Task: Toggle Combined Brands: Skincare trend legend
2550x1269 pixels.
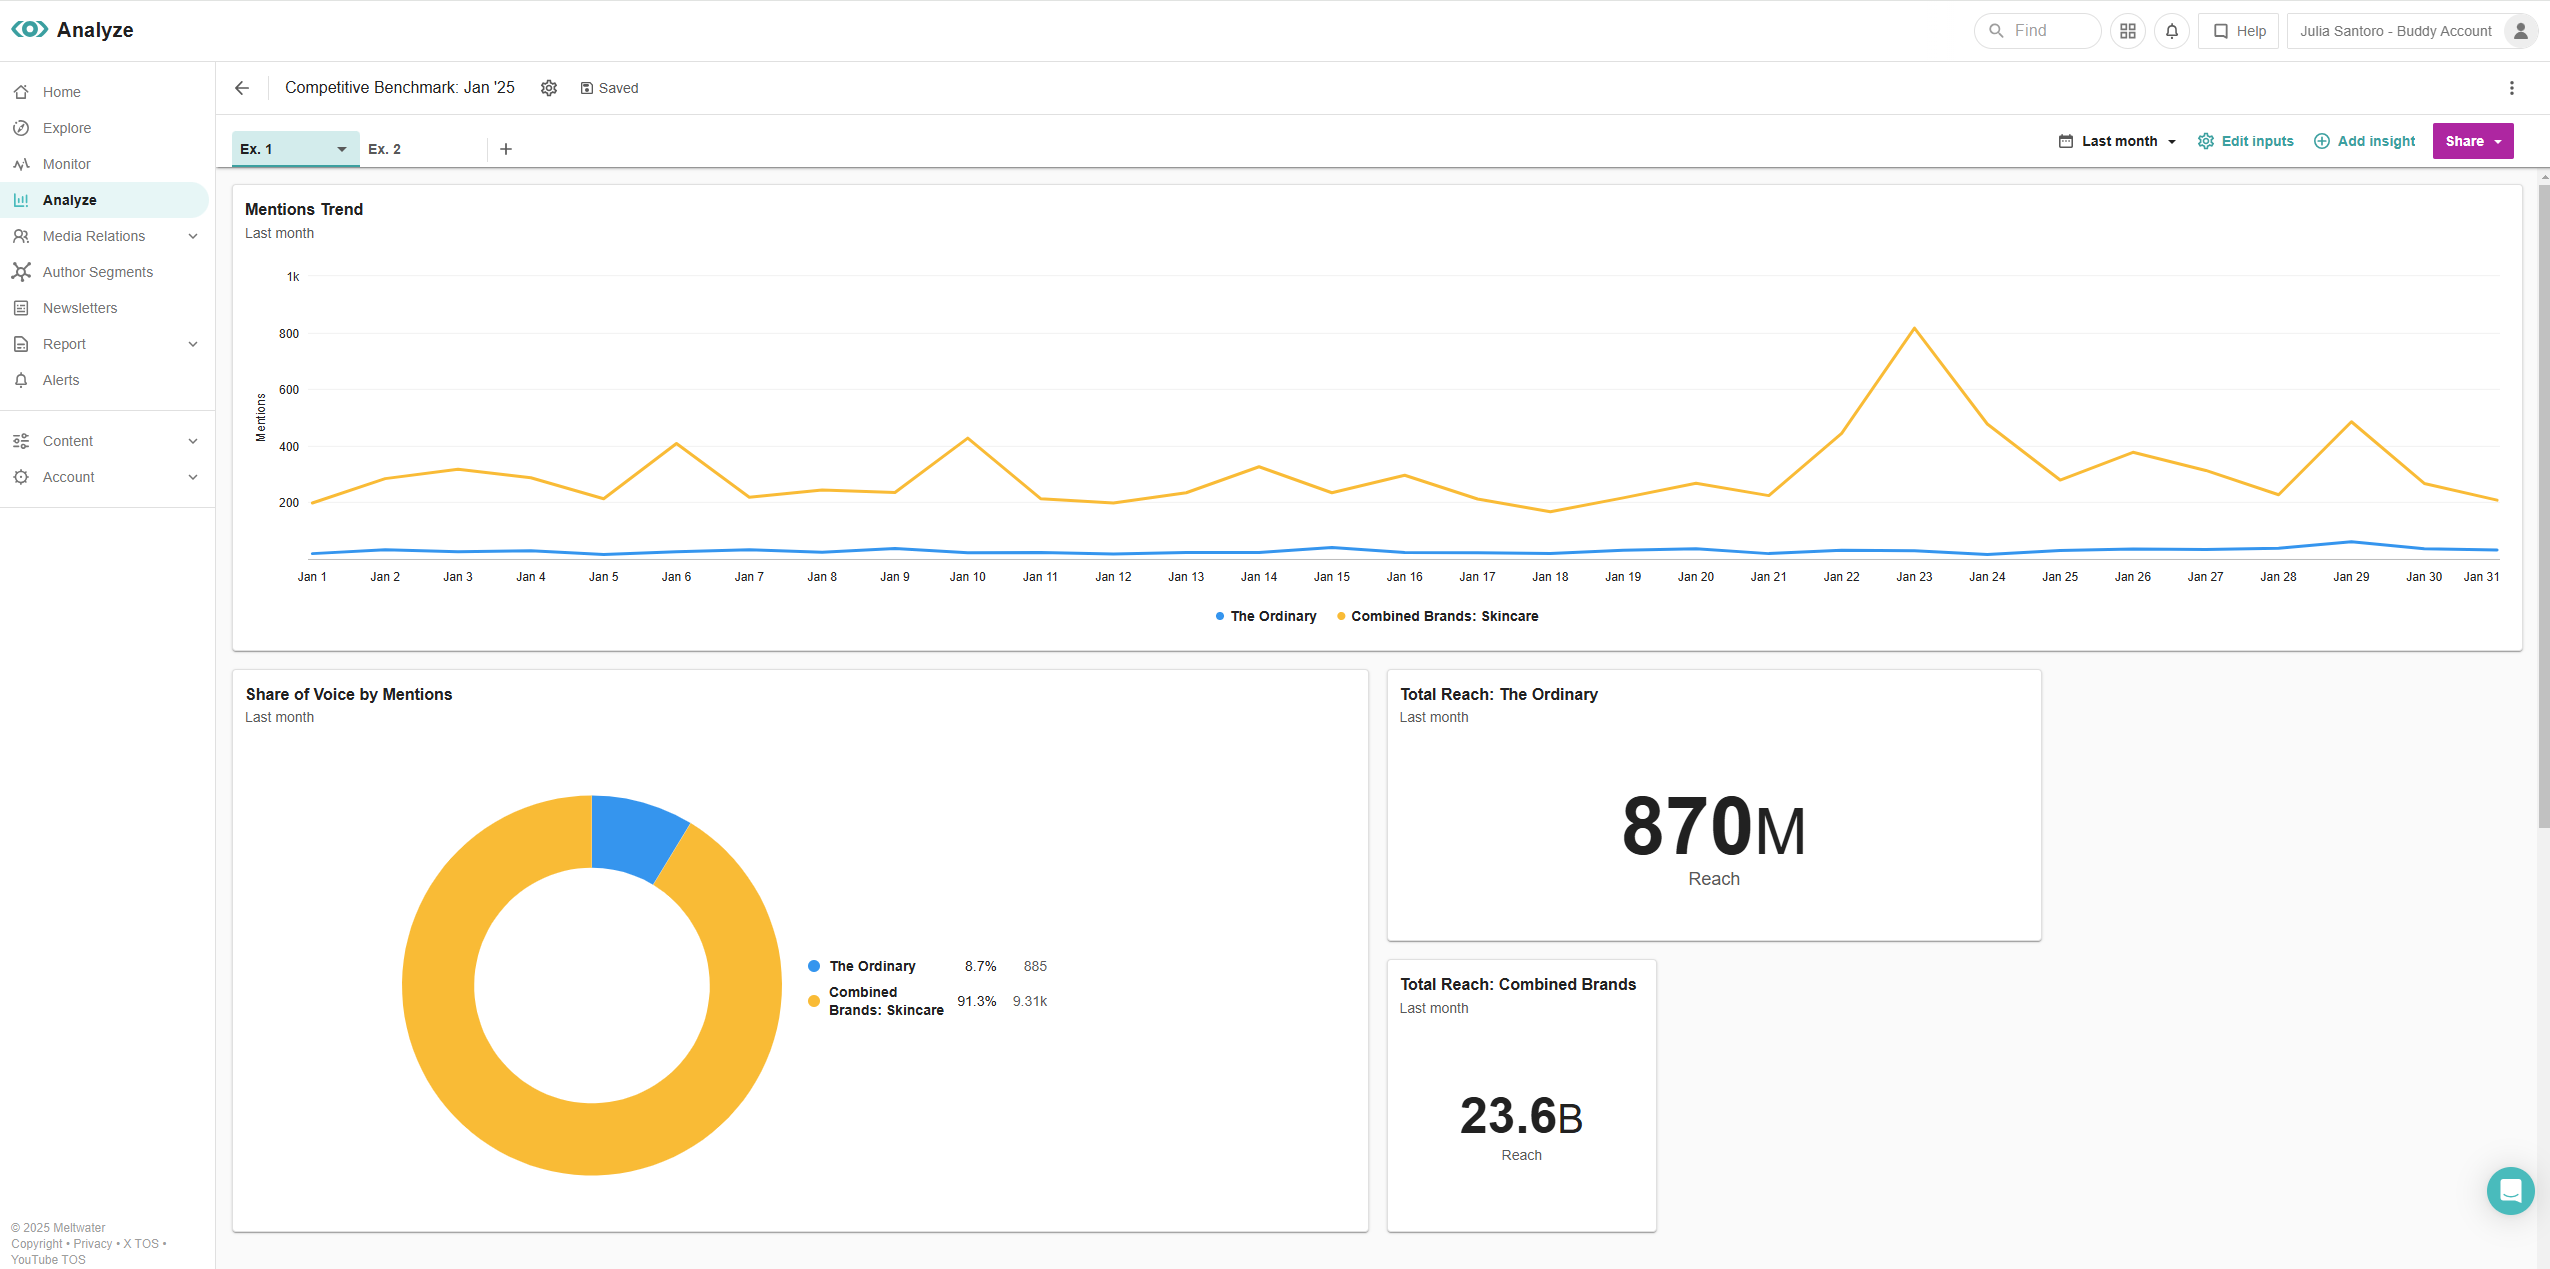Action: pos(1437,616)
